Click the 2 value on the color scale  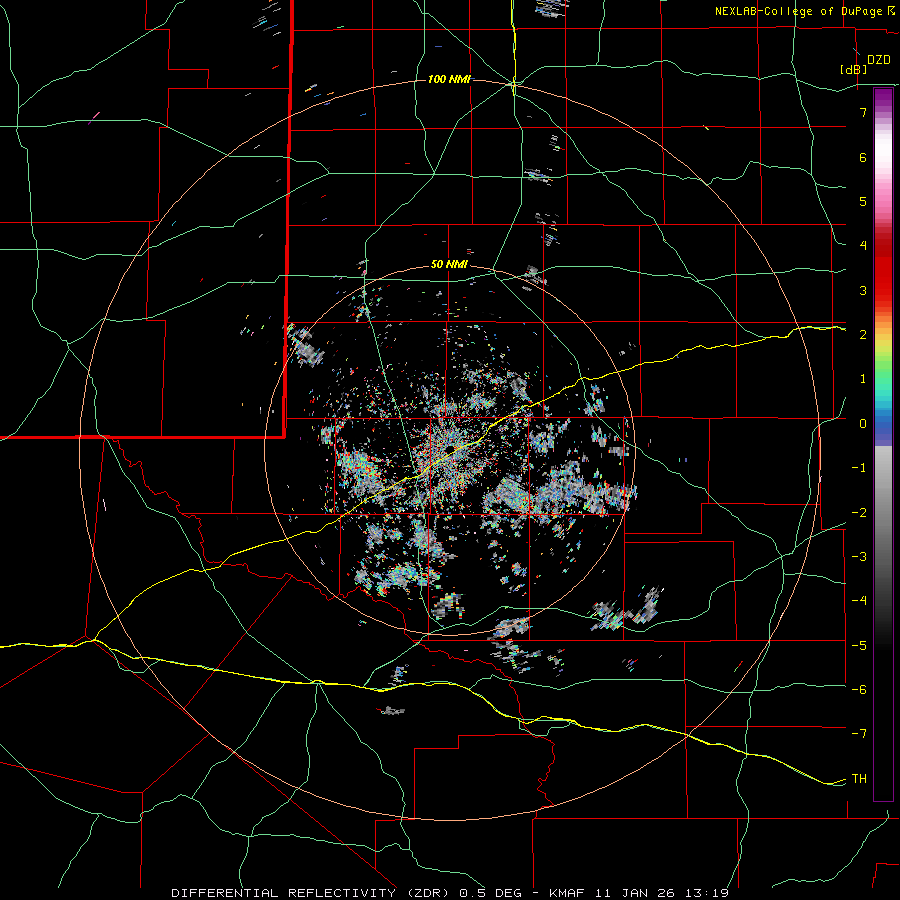pyautogui.click(x=863, y=335)
